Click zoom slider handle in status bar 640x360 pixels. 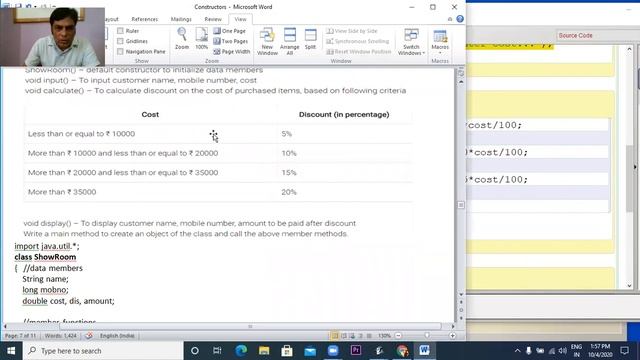[x=427, y=336]
